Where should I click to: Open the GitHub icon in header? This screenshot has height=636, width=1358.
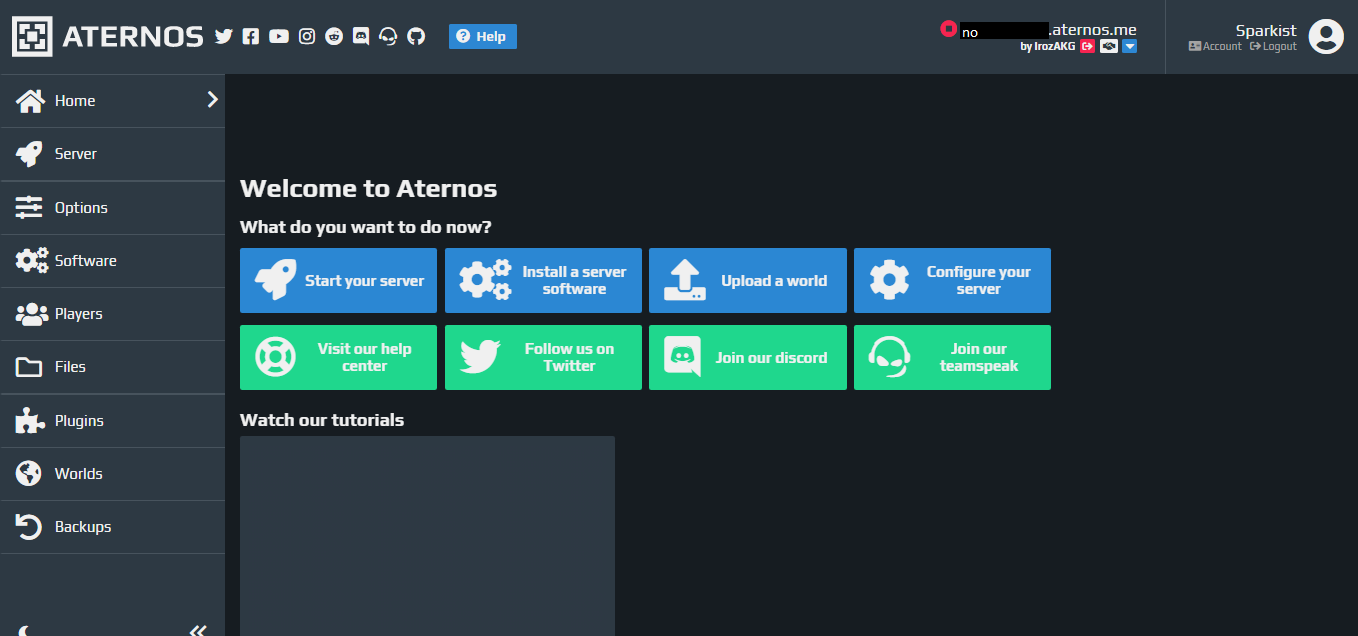pos(416,36)
